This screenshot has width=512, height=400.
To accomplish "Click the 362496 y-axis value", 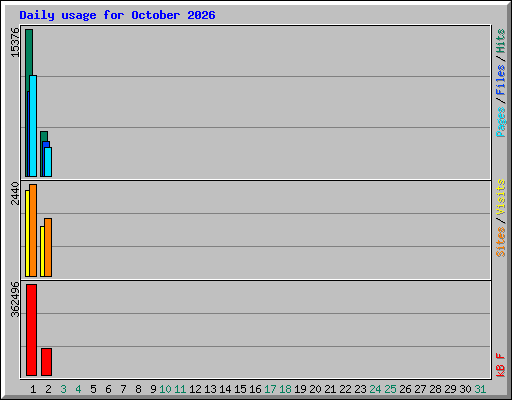I will (x=15, y=299).
